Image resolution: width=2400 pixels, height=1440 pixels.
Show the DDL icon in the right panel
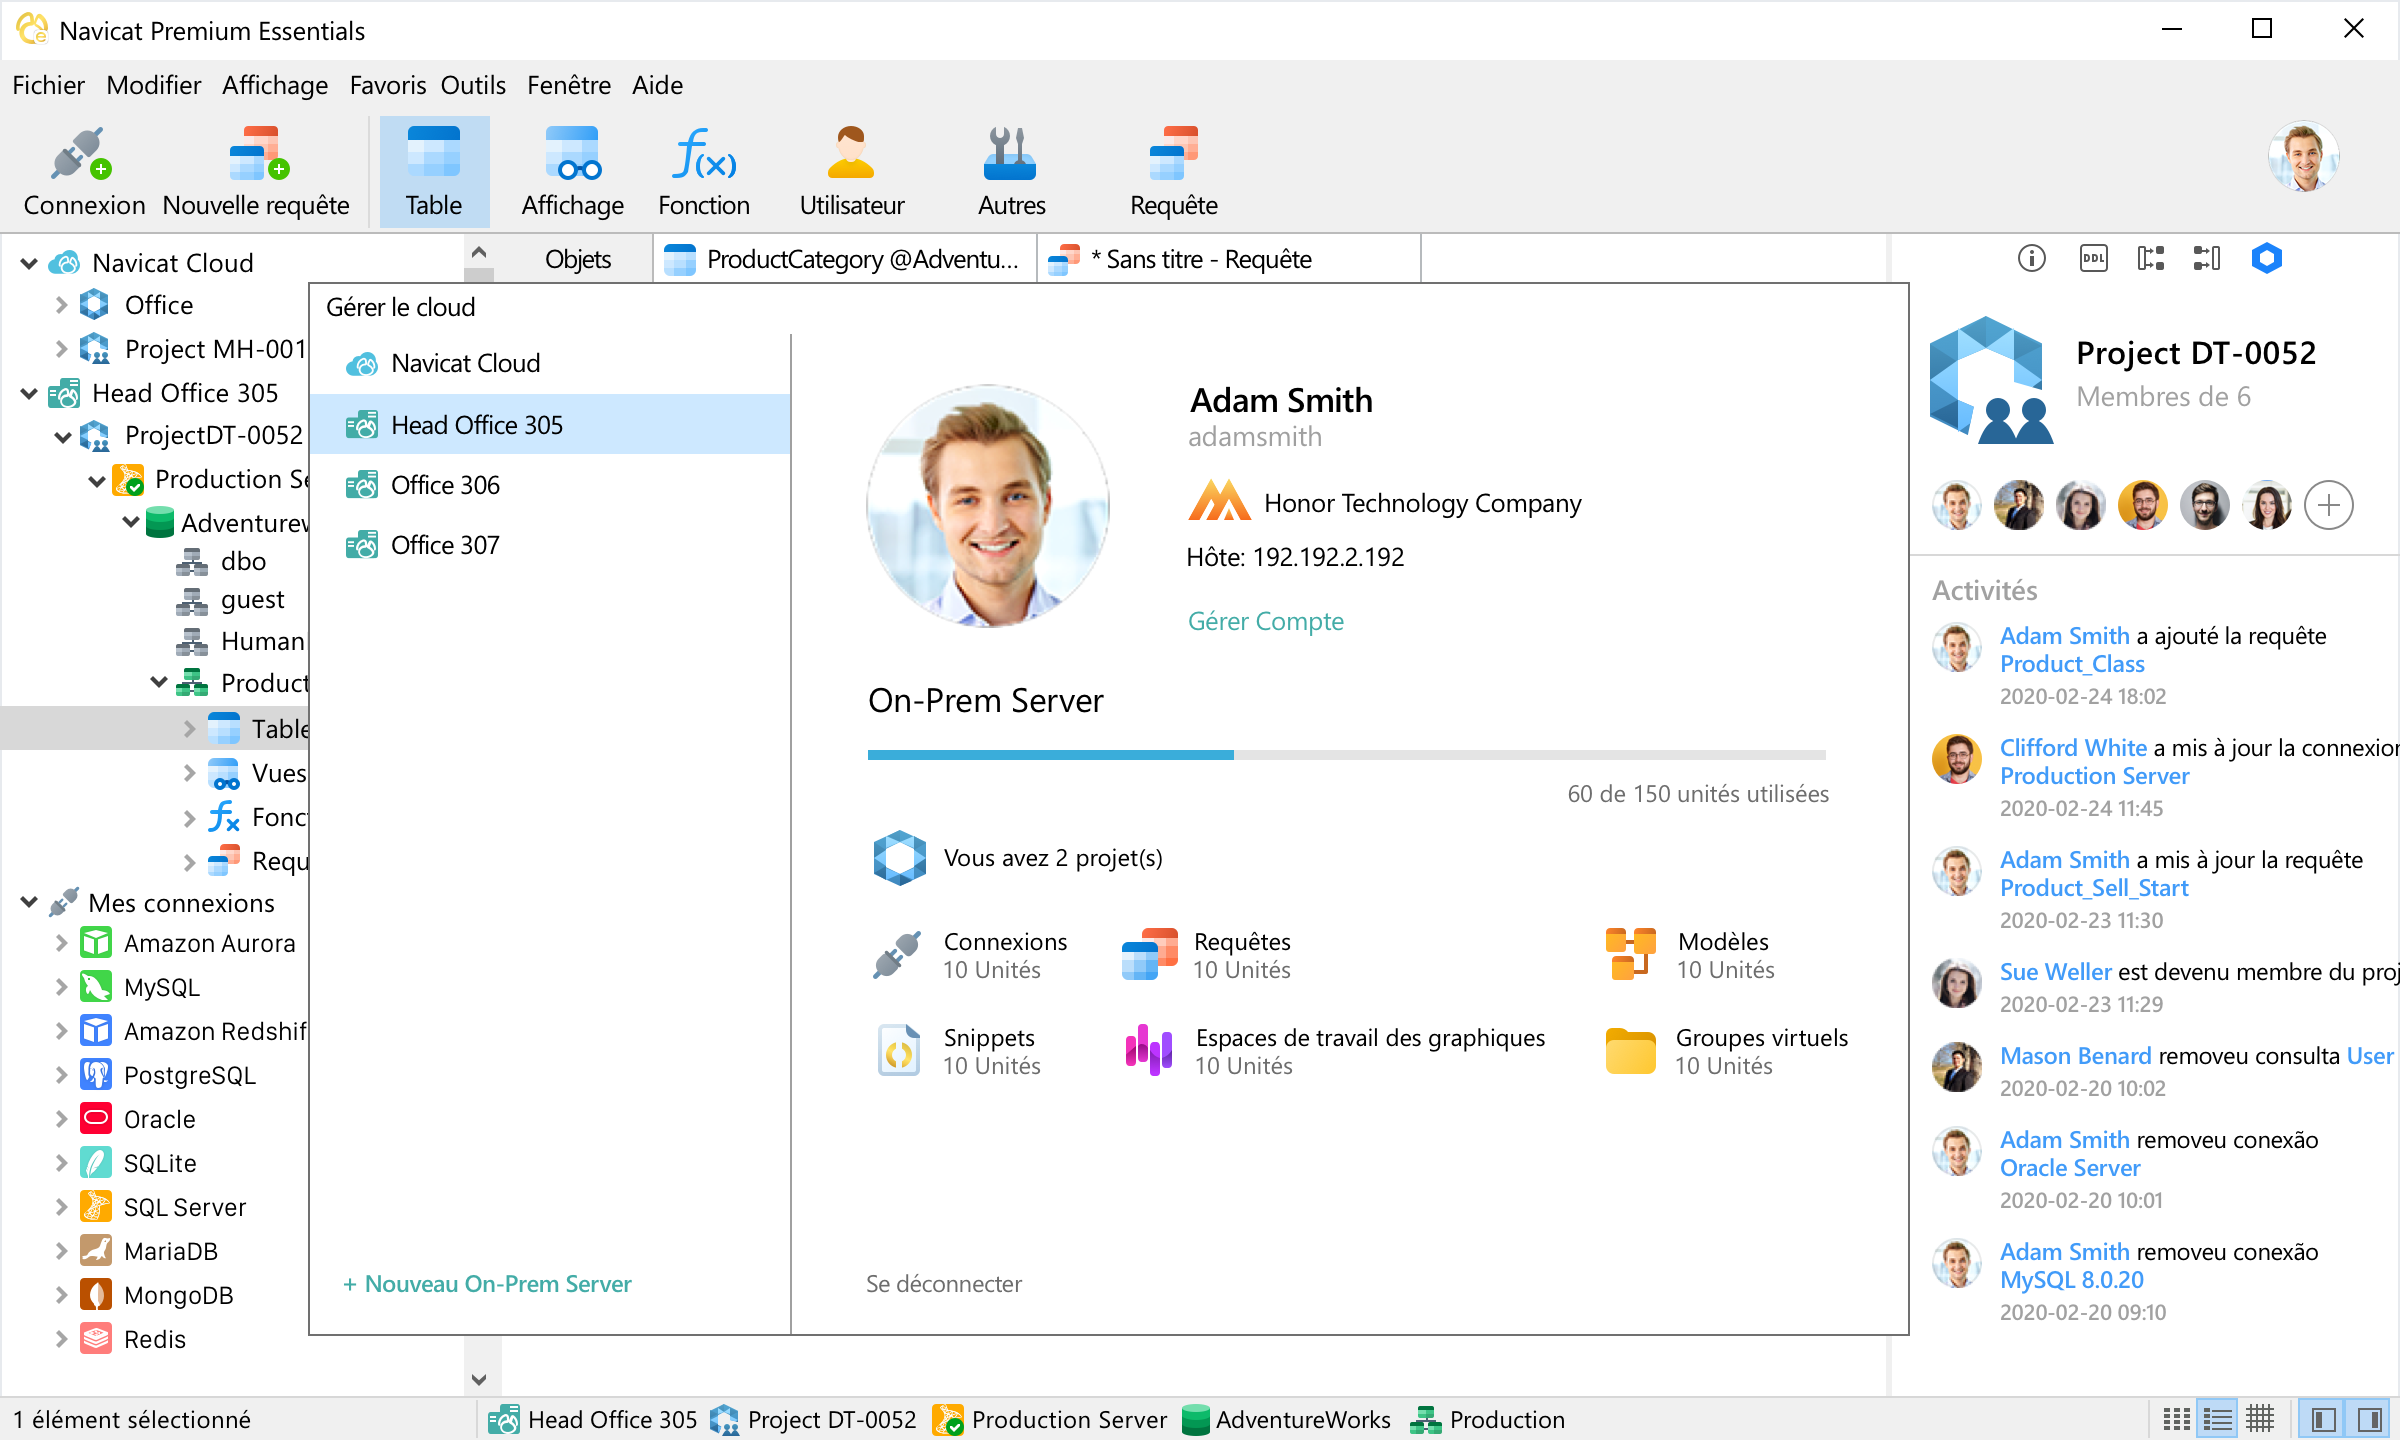pos(2093,259)
